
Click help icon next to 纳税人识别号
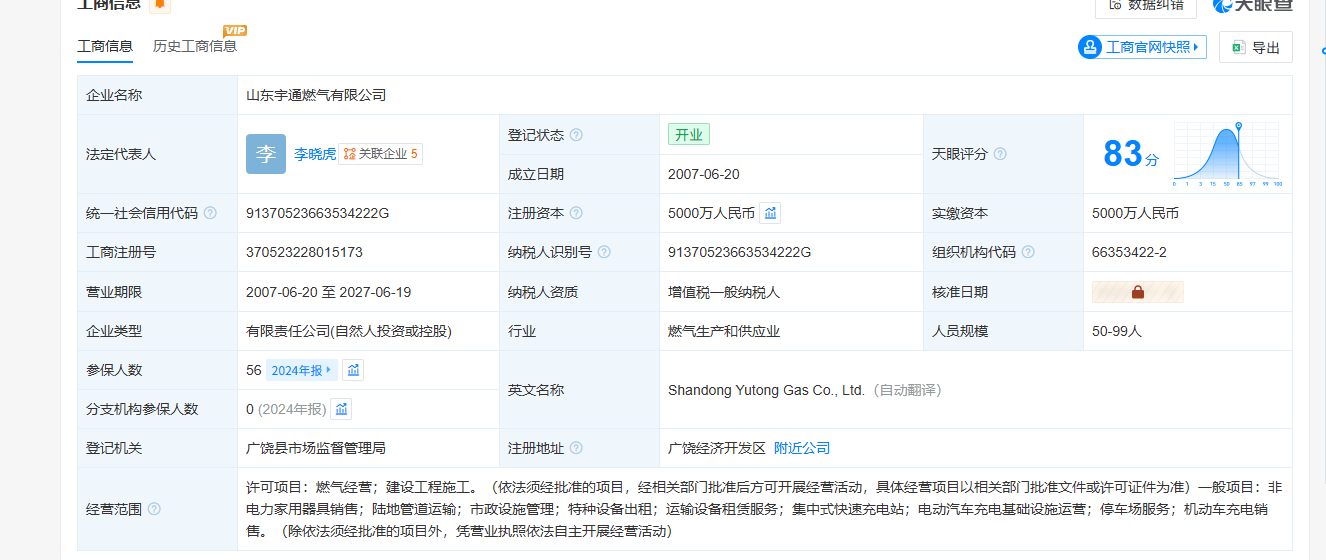[604, 252]
